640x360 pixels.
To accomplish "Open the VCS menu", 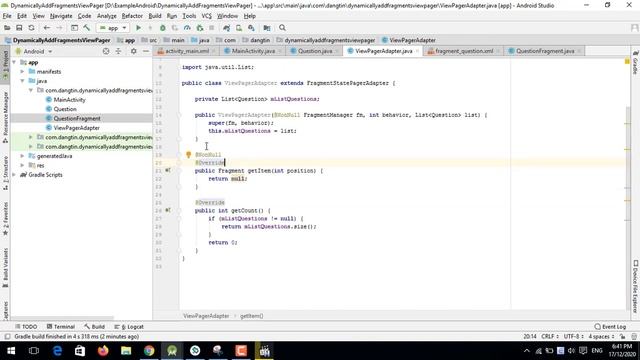I will click(207, 16).
